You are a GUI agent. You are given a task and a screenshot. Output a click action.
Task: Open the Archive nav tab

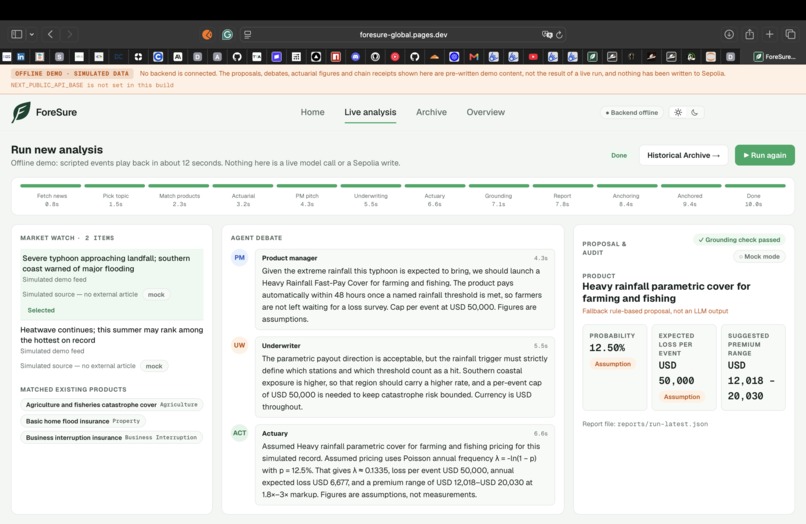pyautogui.click(x=431, y=112)
